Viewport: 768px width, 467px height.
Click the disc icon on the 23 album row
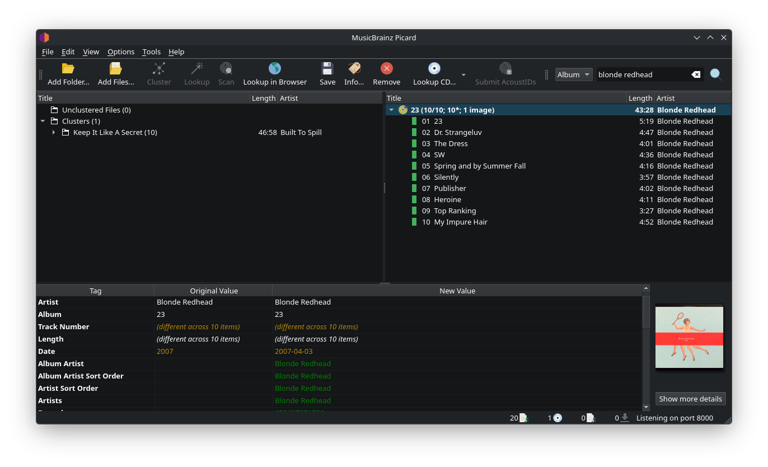403,110
